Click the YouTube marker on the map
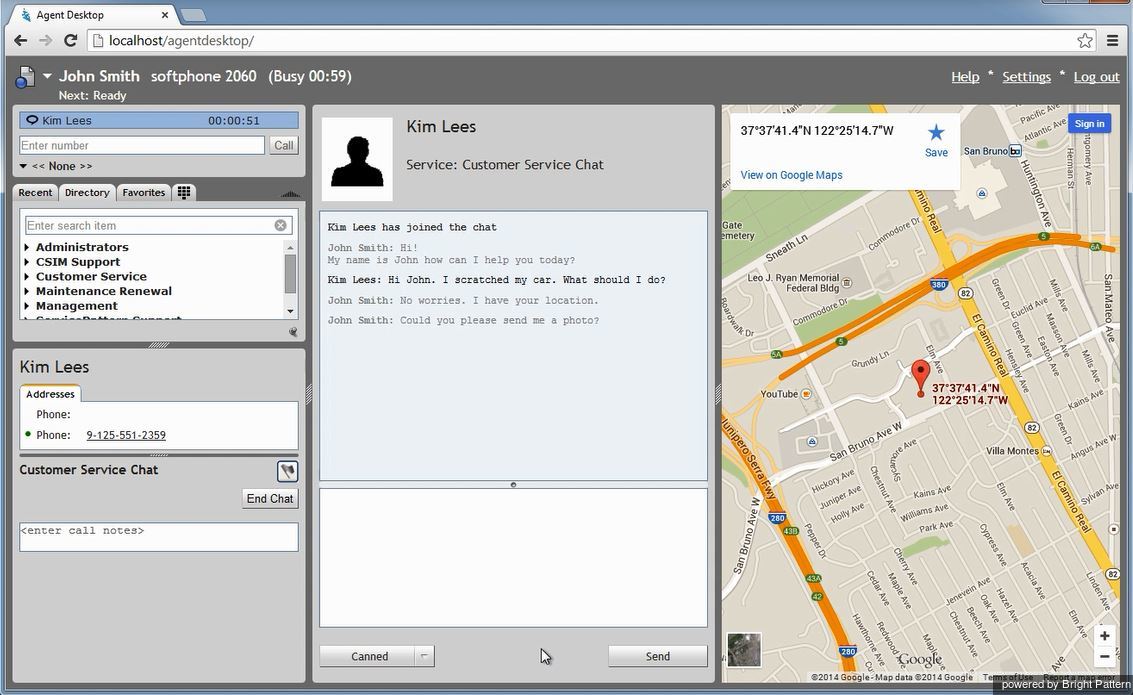The width and height of the screenshot is (1133, 695). tap(806, 394)
